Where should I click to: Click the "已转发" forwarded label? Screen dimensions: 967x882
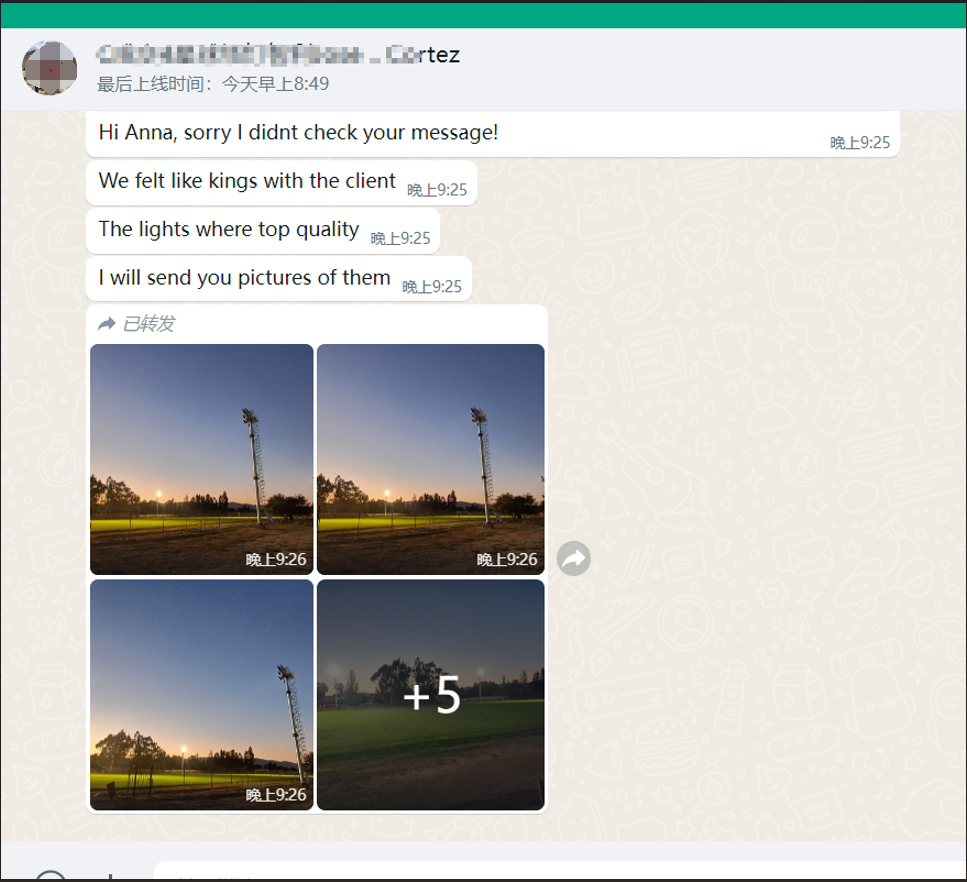click(x=148, y=324)
